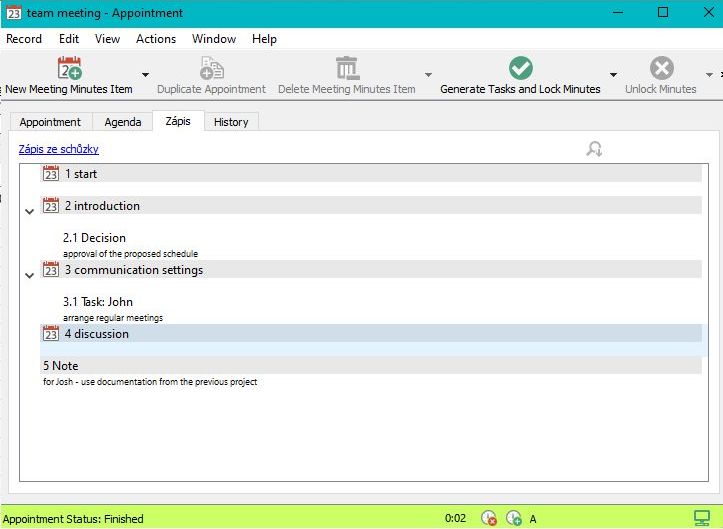The image size is (723, 529).
Task: Expand the toolbar overflow arrow at far right
Action: (710, 75)
